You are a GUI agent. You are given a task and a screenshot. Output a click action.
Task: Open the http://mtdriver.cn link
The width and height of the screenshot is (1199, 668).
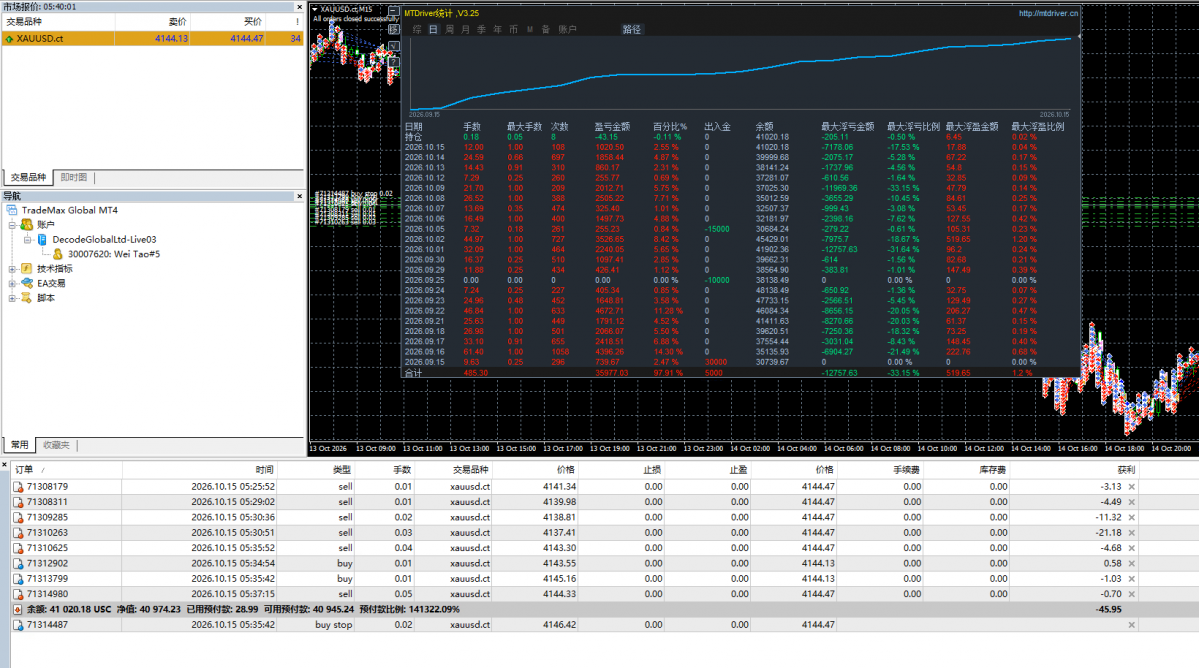(1048, 14)
